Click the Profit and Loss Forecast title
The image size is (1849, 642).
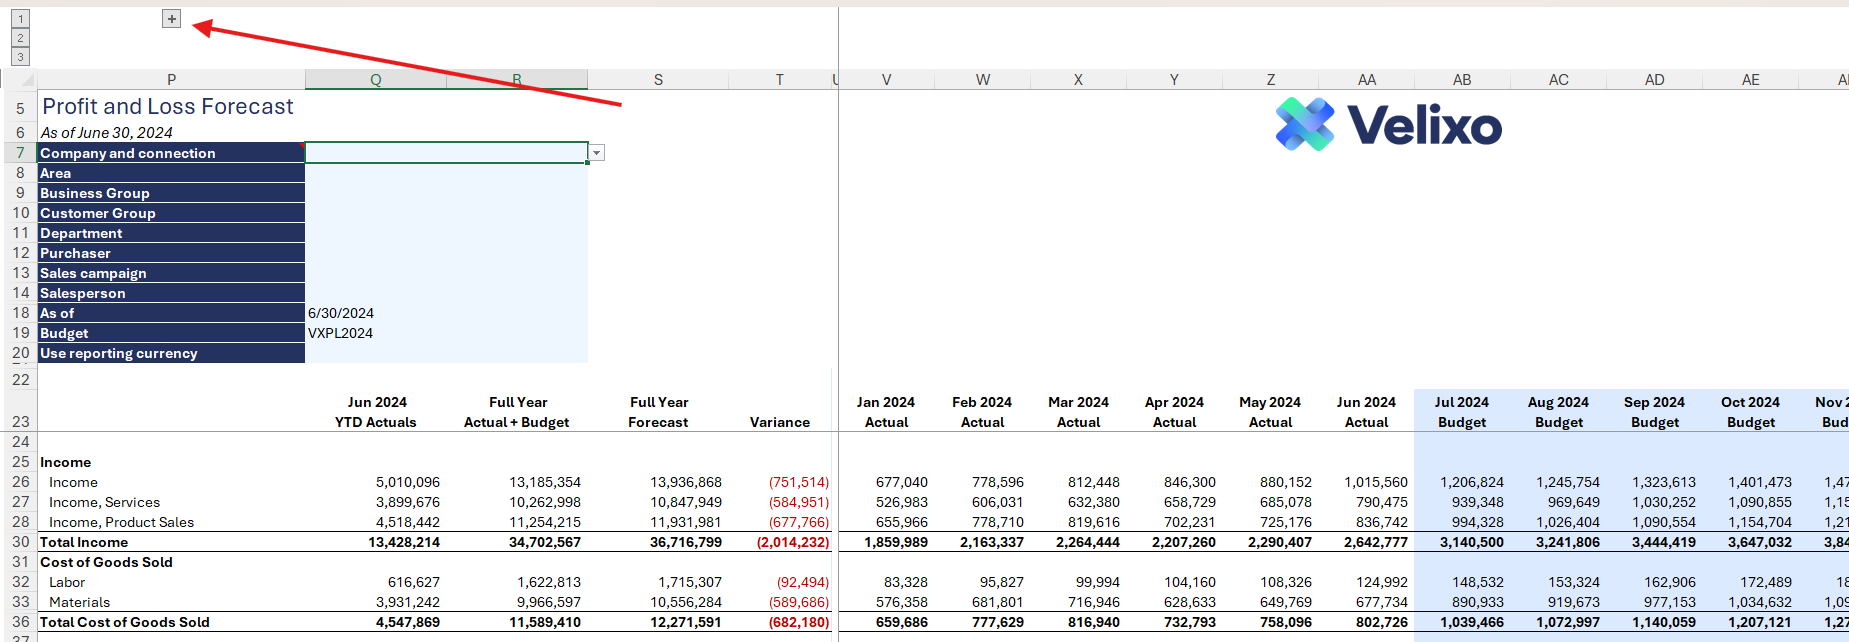coord(168,107)
